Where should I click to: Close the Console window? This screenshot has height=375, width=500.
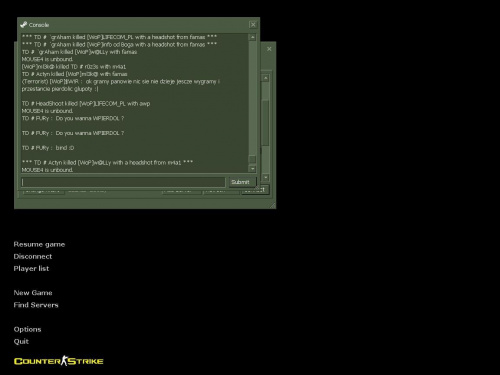pyautogui.click(x=253, y=25)
